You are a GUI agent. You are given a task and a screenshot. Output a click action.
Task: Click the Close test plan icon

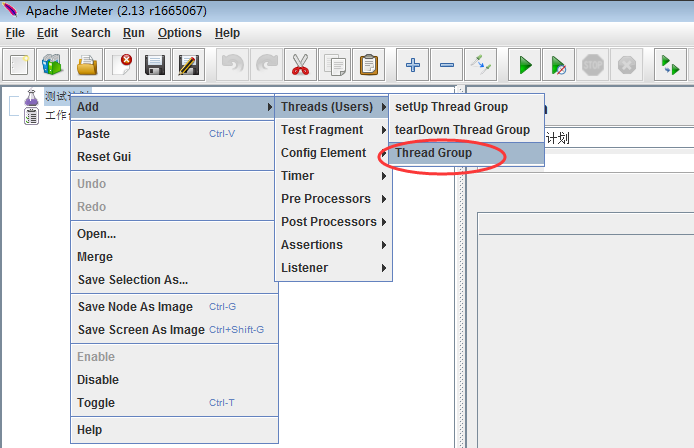pos(121,65)
